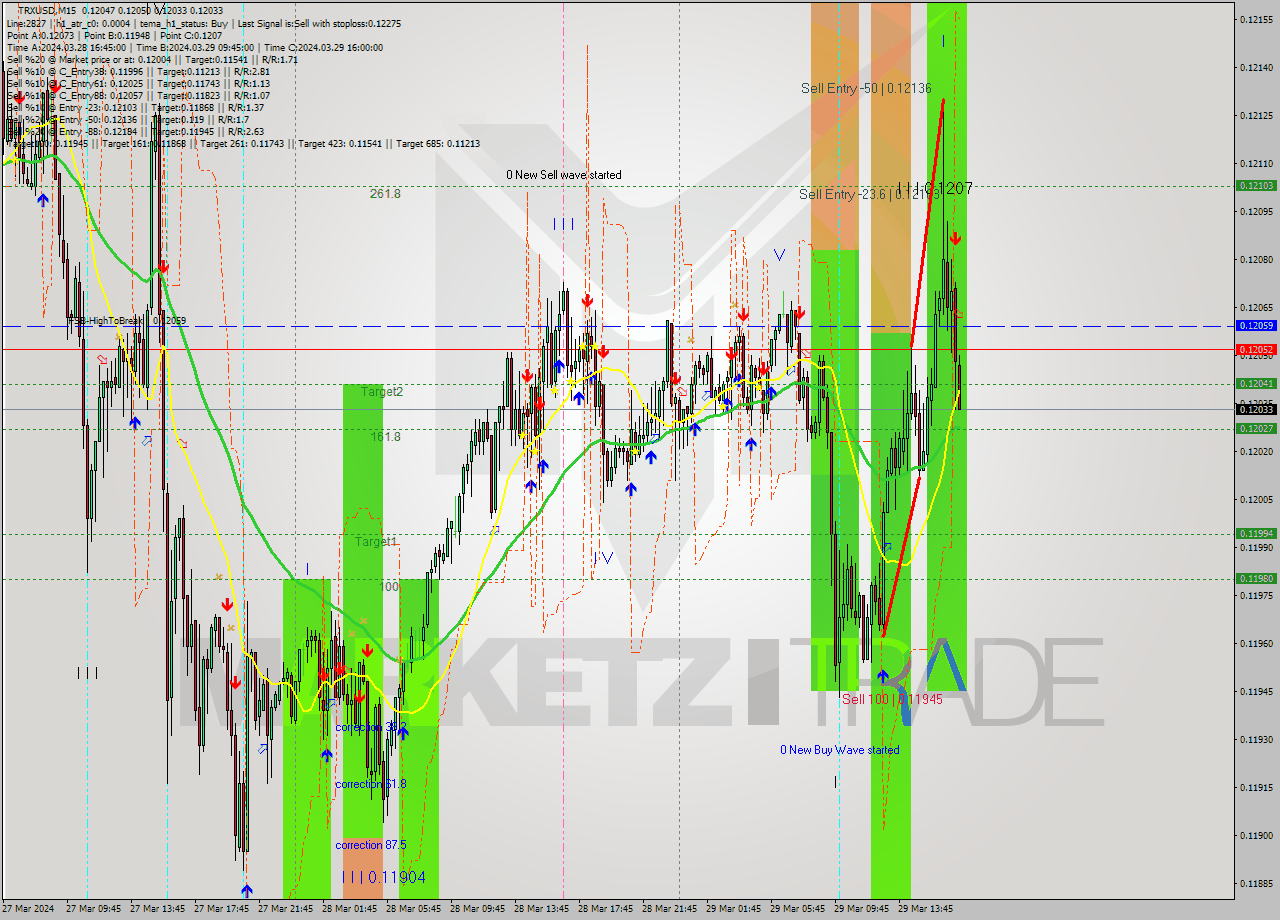Click the 'correction 38.2' label
The width and height of the screenshot is (1280, 920).
[x=370, y=728]
